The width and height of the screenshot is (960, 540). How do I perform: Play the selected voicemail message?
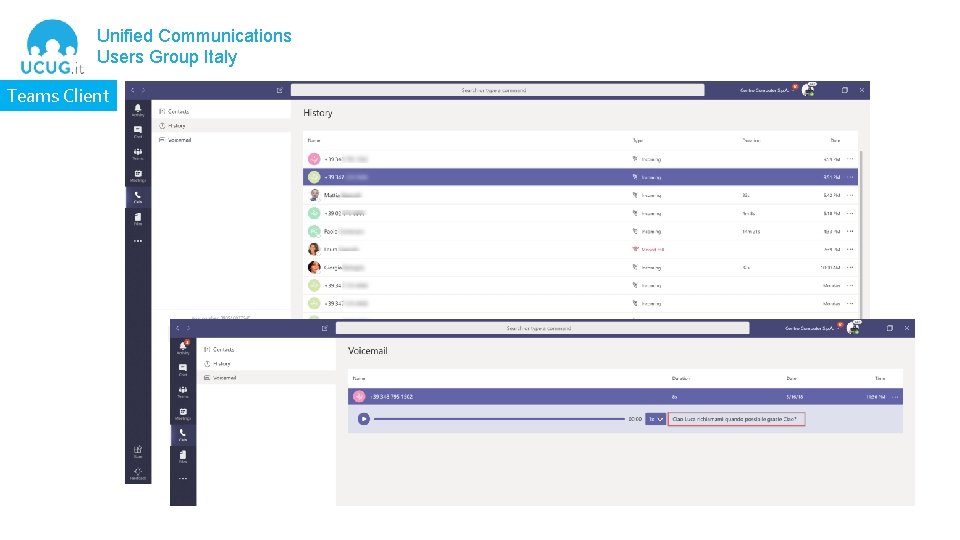pos(364,419)
